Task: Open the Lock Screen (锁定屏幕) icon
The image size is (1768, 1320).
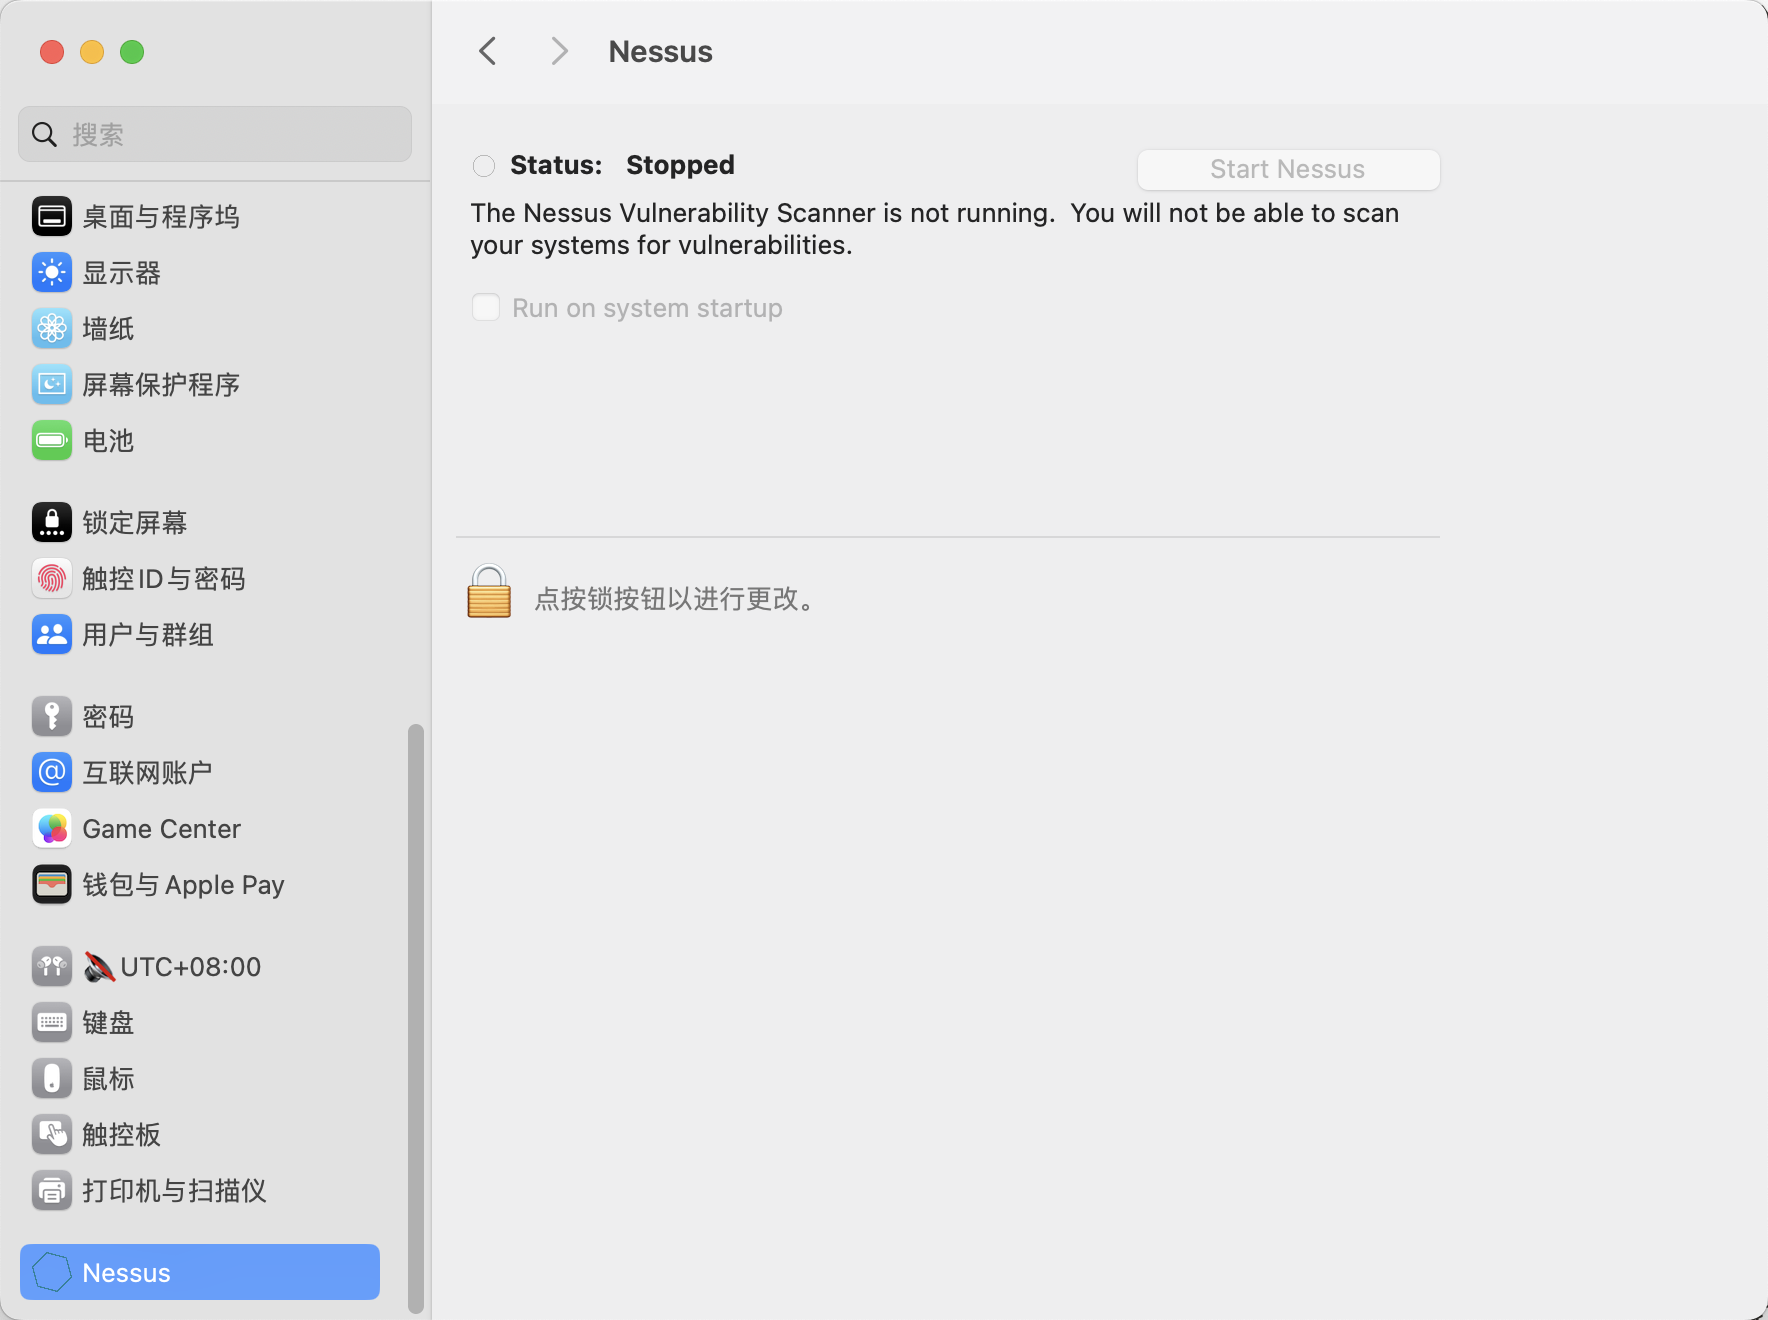Action: 52,523
